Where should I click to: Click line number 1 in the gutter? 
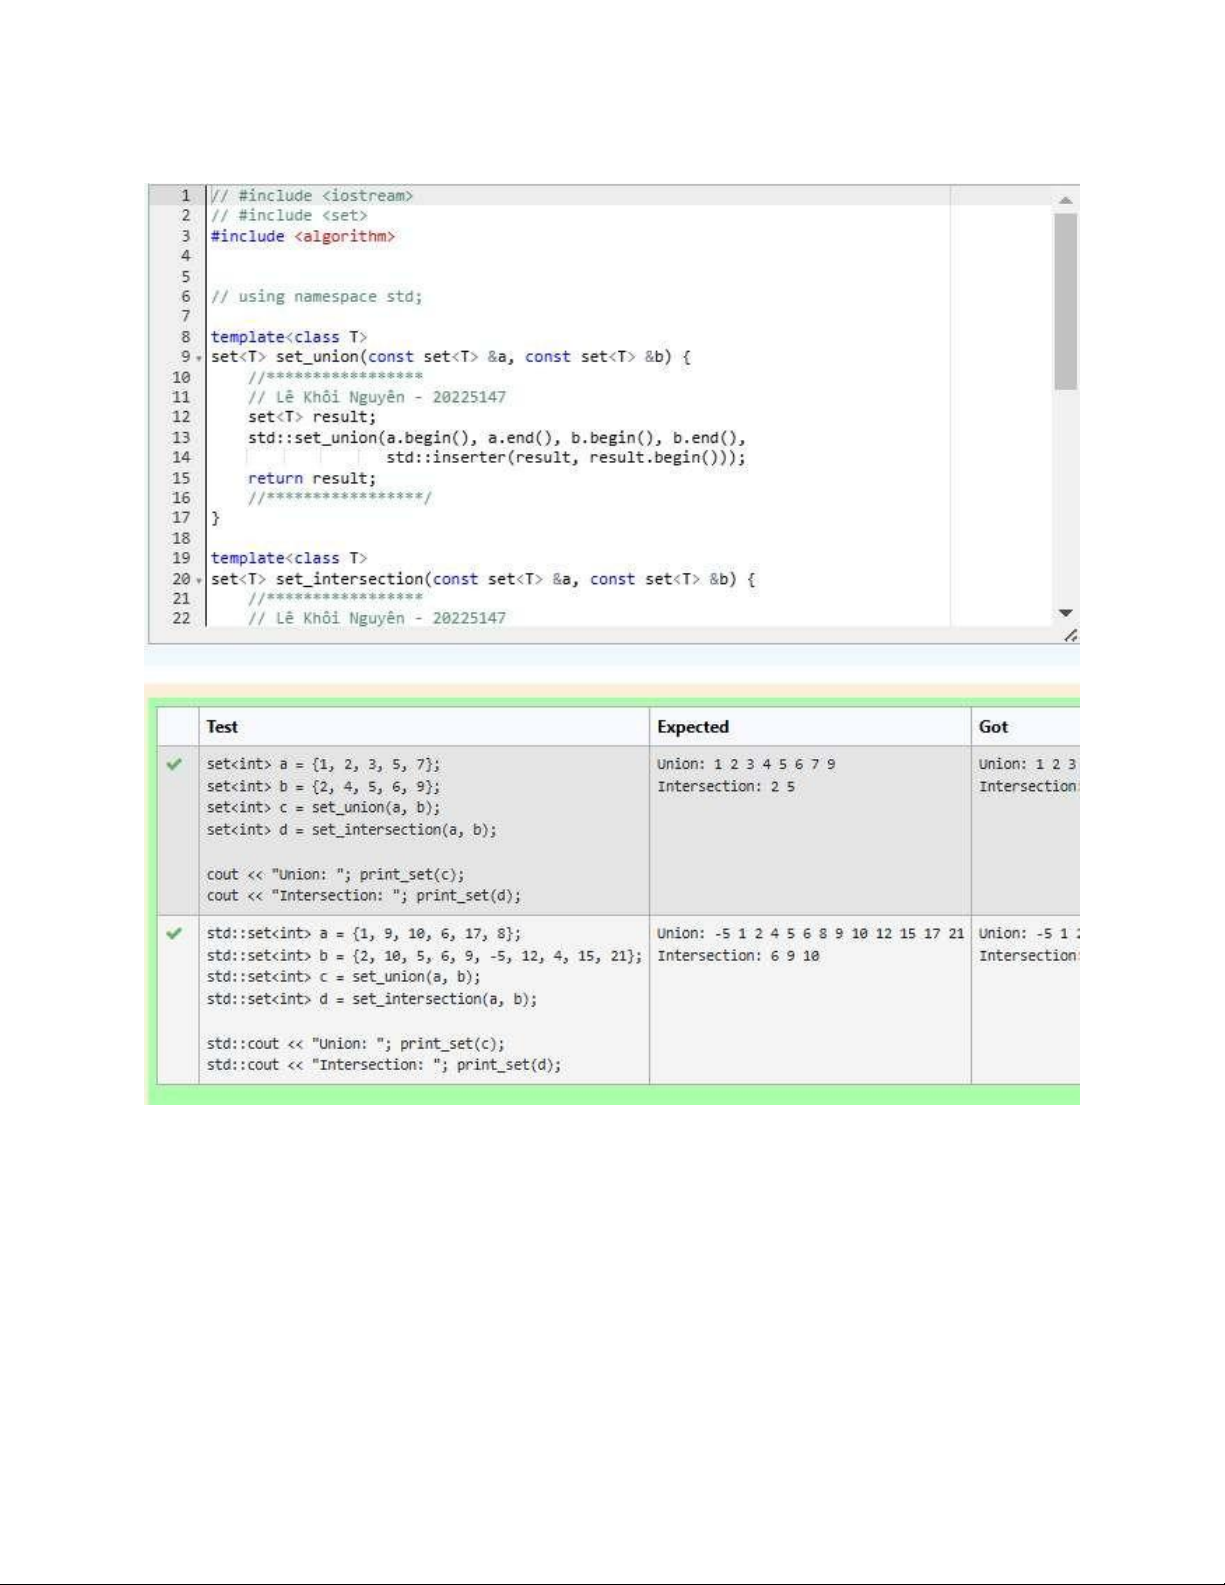[185, 196]
